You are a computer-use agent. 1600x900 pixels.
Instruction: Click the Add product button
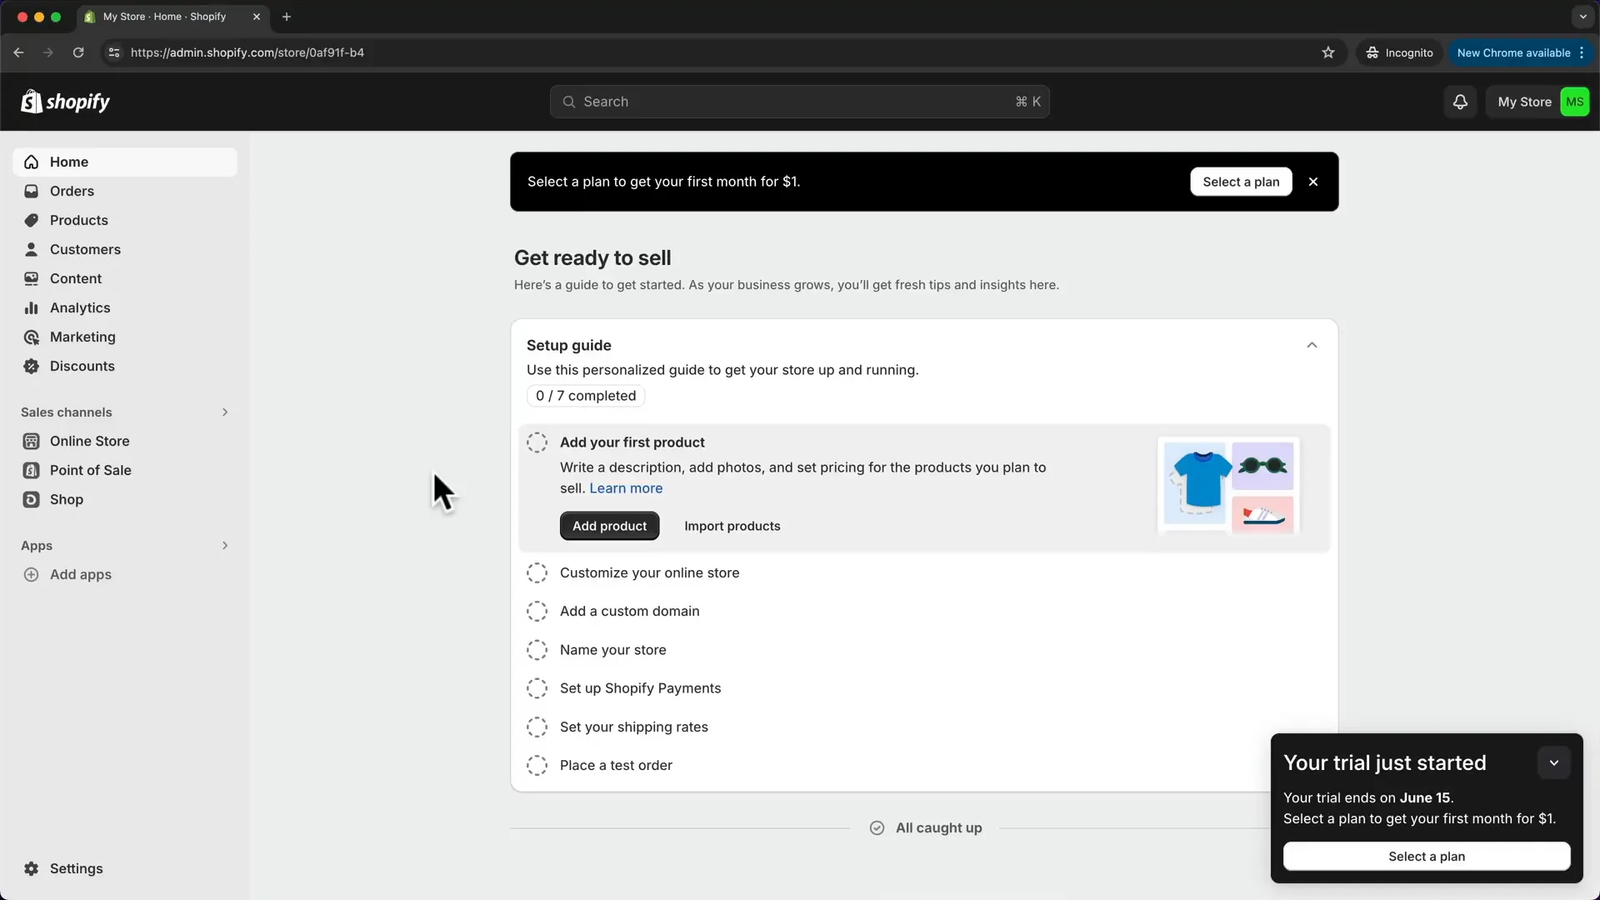point(609,526)
